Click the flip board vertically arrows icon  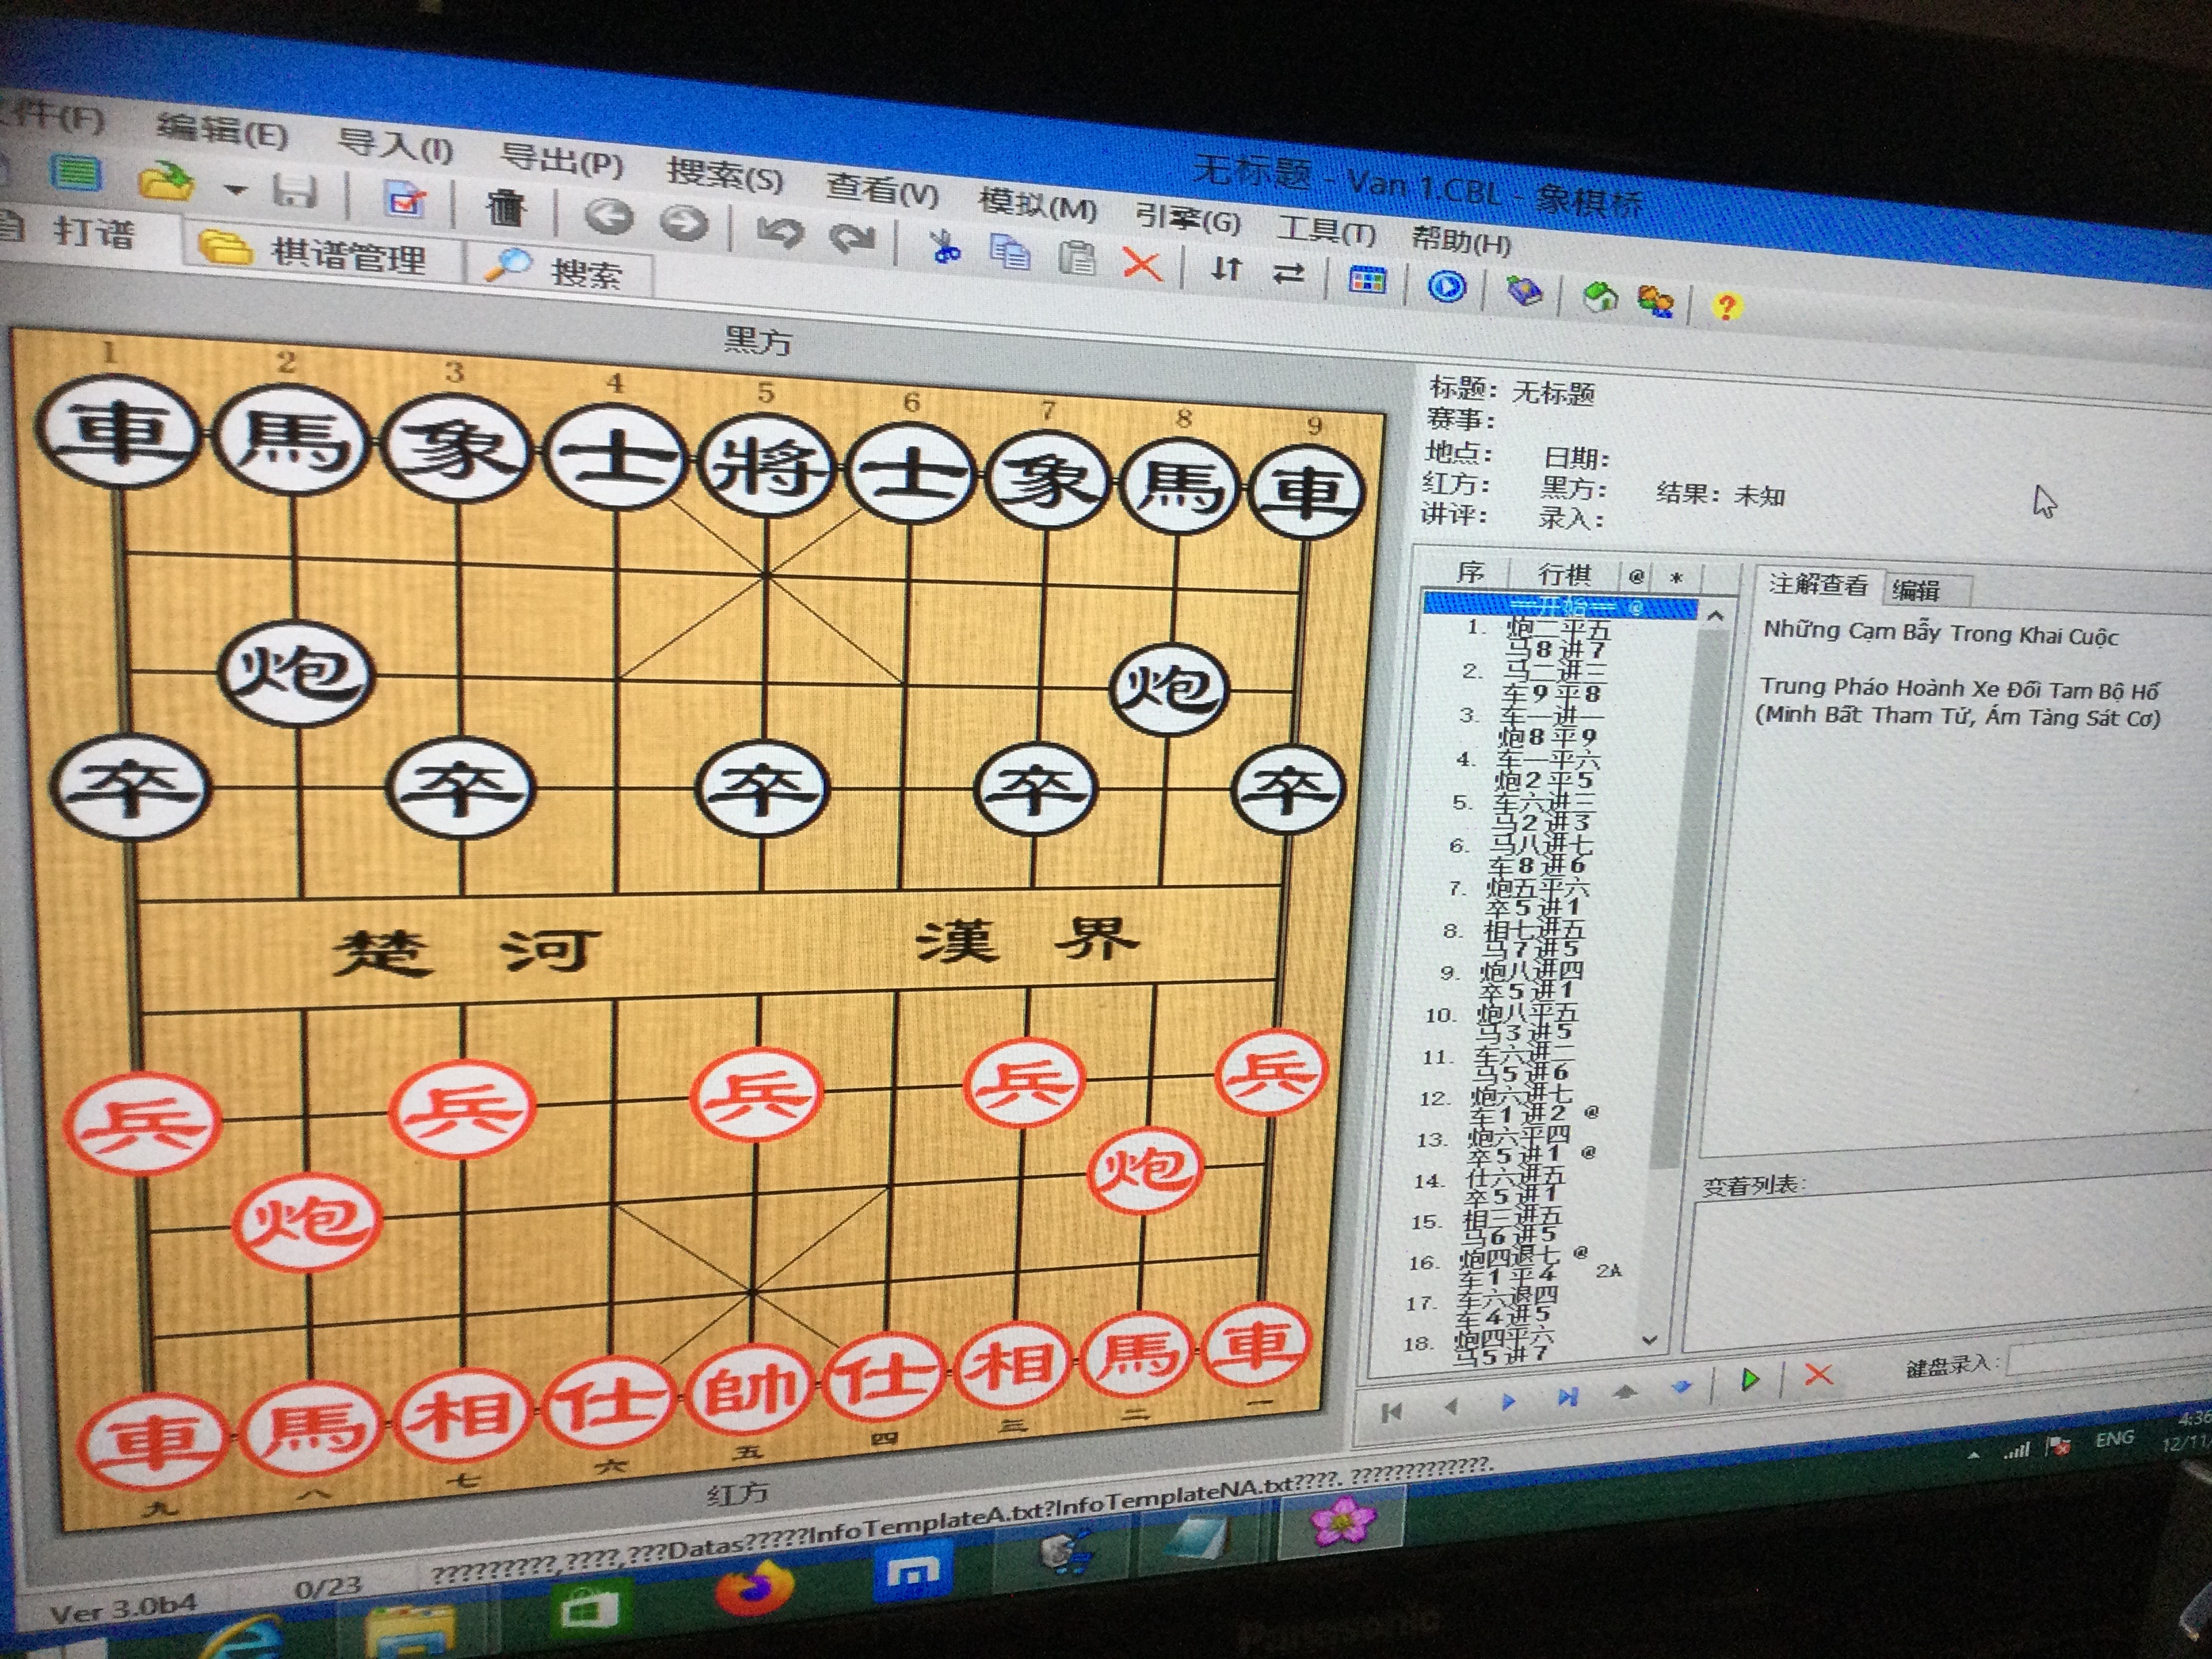click(1227, 268)
